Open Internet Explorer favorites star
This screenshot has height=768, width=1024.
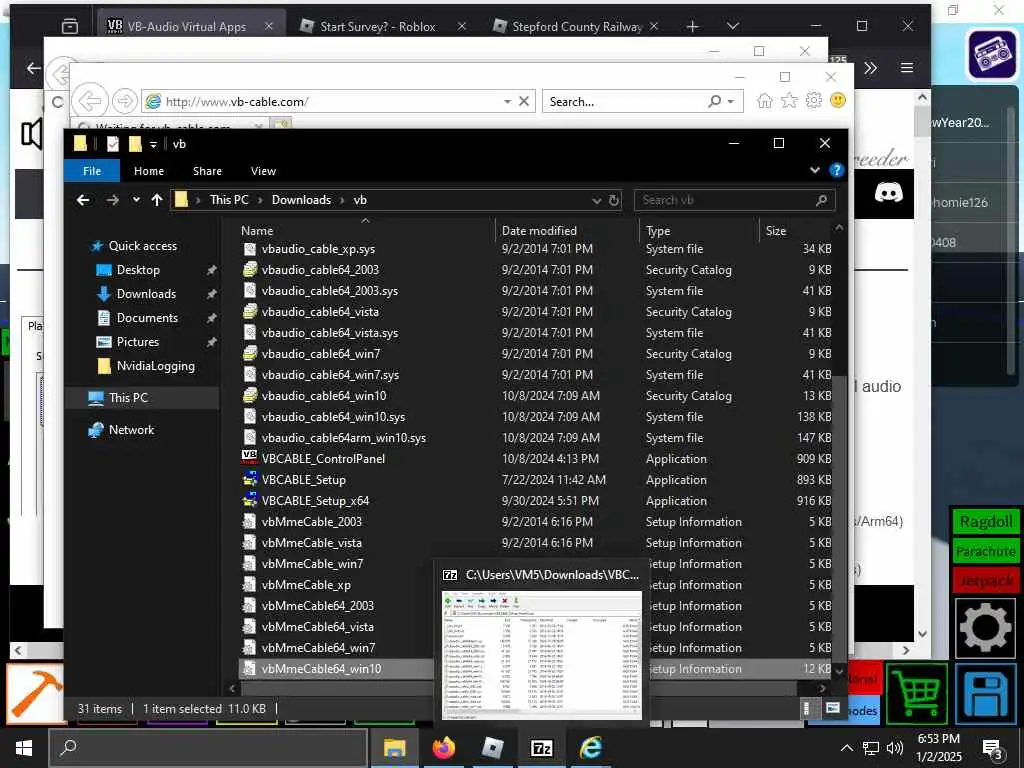coord(789,101)
